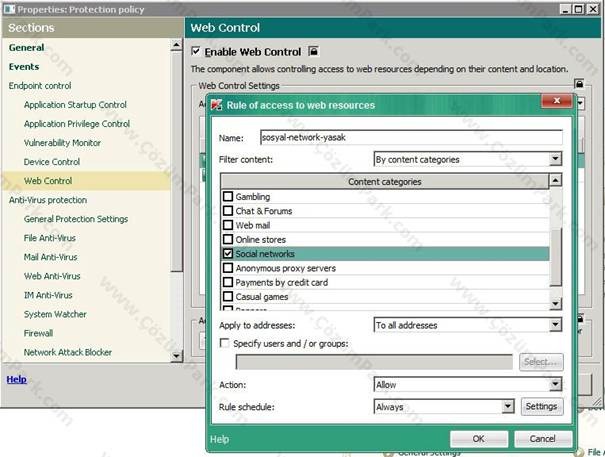Click OK in the rule dialog
The height and width of the screenshot is (457, 605).
[x=478, y=439]
